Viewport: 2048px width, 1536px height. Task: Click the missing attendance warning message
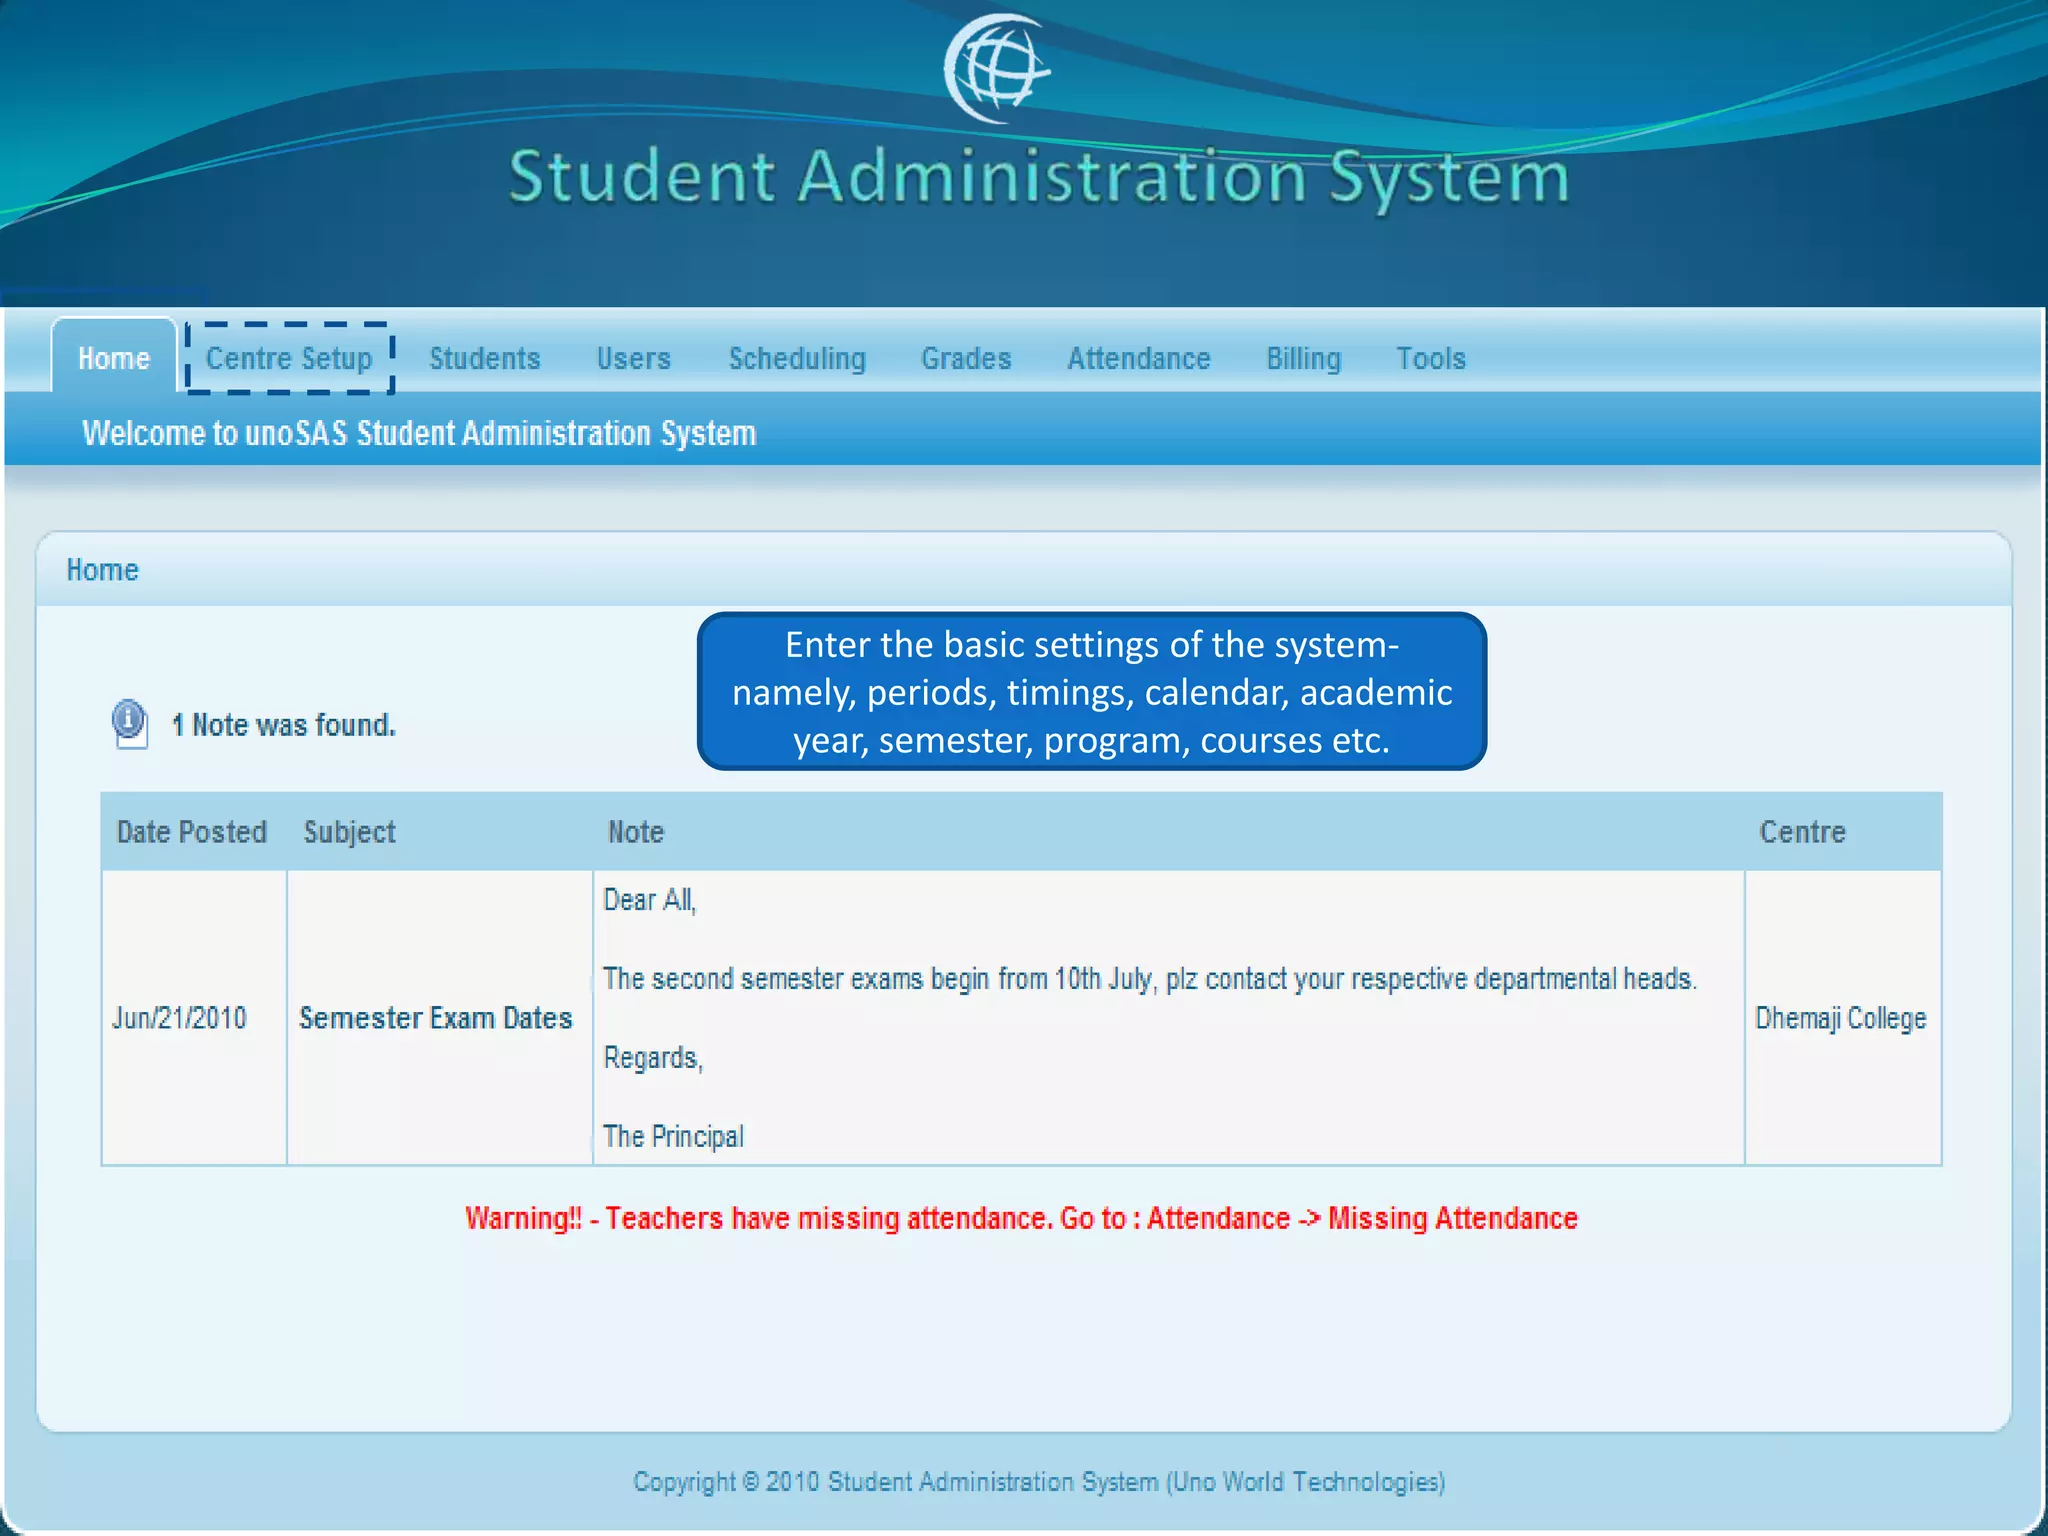point(1022,1218)
